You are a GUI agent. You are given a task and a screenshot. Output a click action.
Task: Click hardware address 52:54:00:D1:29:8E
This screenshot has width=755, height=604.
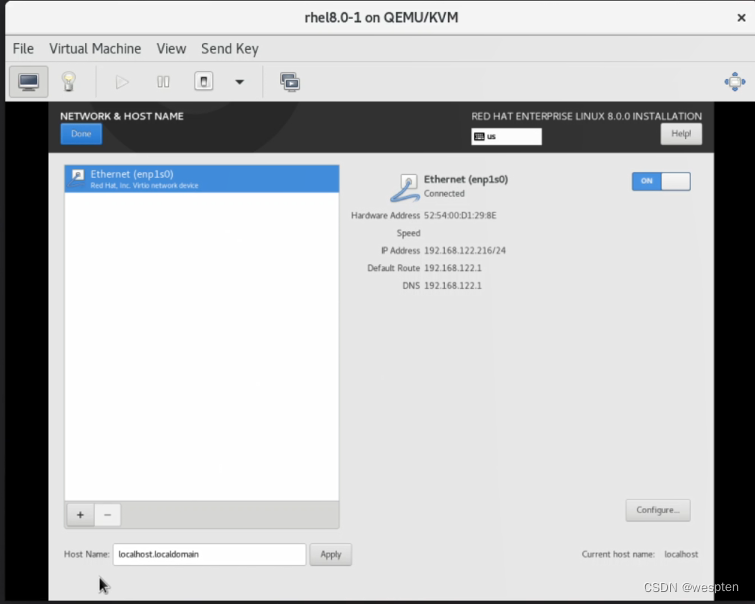click(x=460, y=215)
